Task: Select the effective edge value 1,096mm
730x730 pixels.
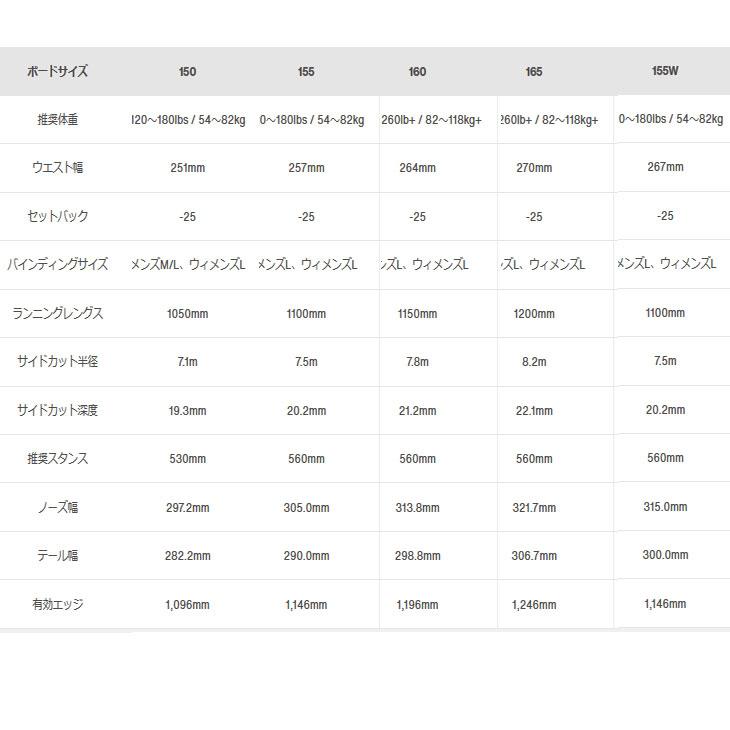Action: point(187,605)
